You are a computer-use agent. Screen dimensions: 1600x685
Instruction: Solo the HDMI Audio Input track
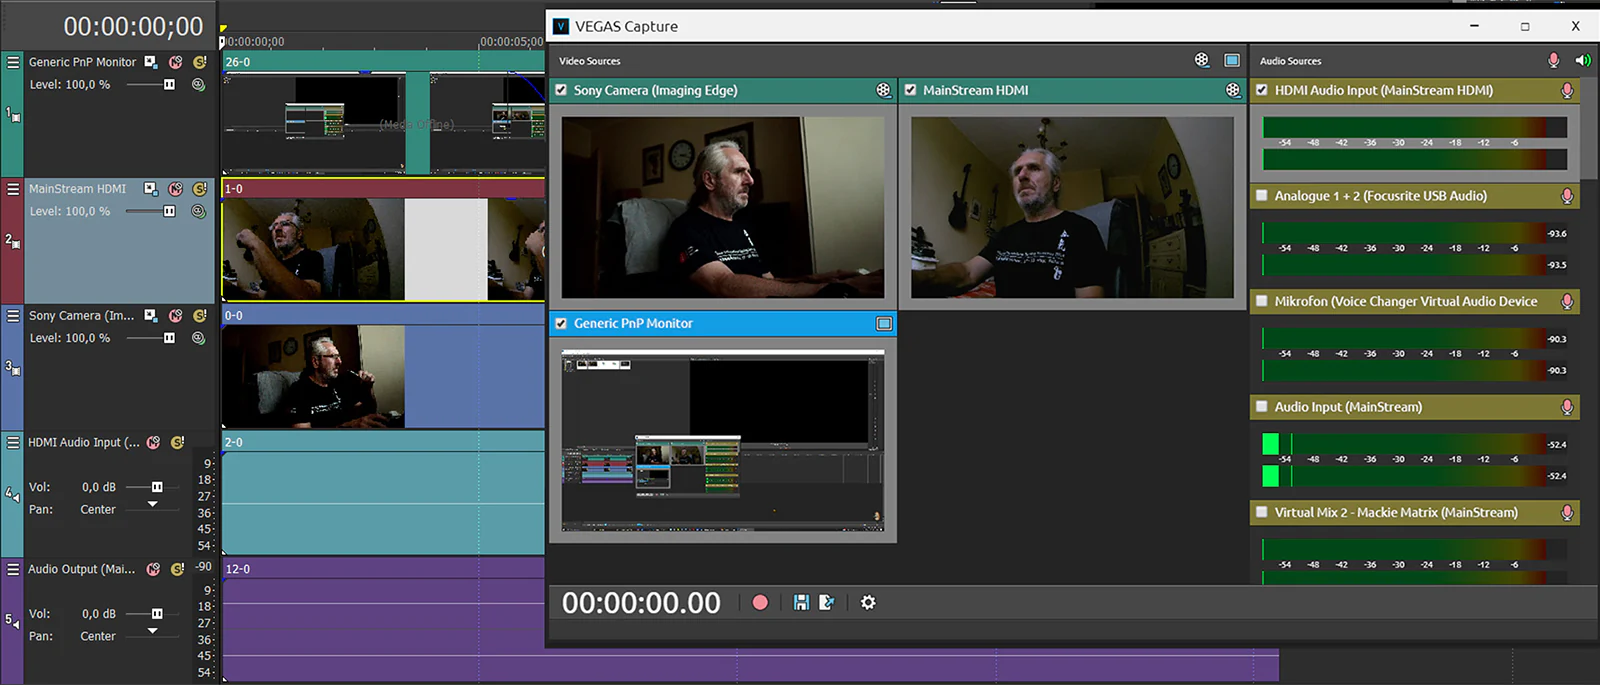click(177, 442)
